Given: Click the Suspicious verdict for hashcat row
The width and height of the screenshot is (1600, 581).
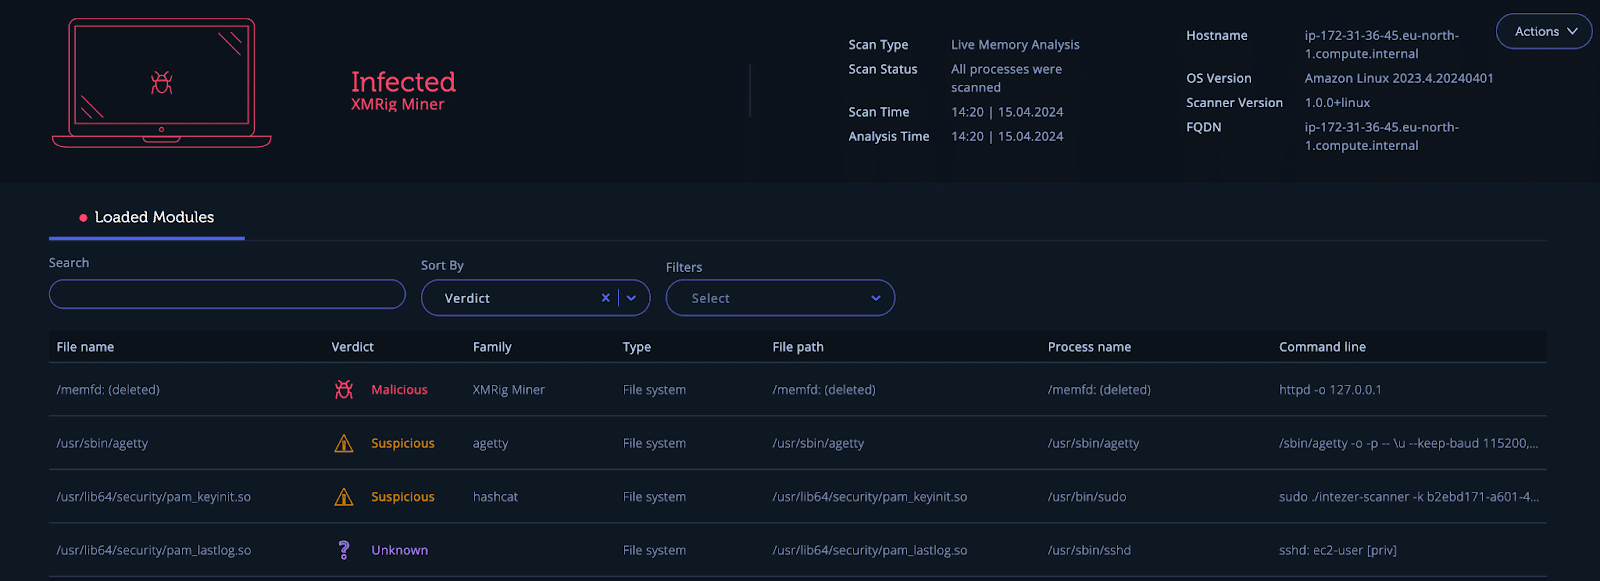Looking at the screenshot, I should (403, 497).
